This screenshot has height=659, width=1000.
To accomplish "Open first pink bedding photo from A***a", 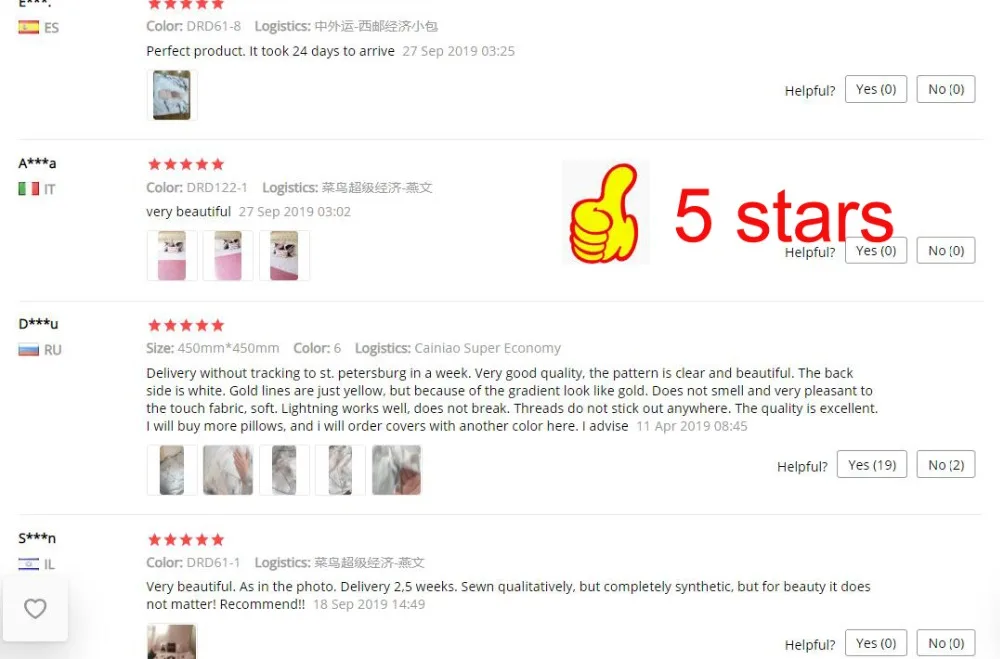I will pyautogui.click(x=172, y=256).
